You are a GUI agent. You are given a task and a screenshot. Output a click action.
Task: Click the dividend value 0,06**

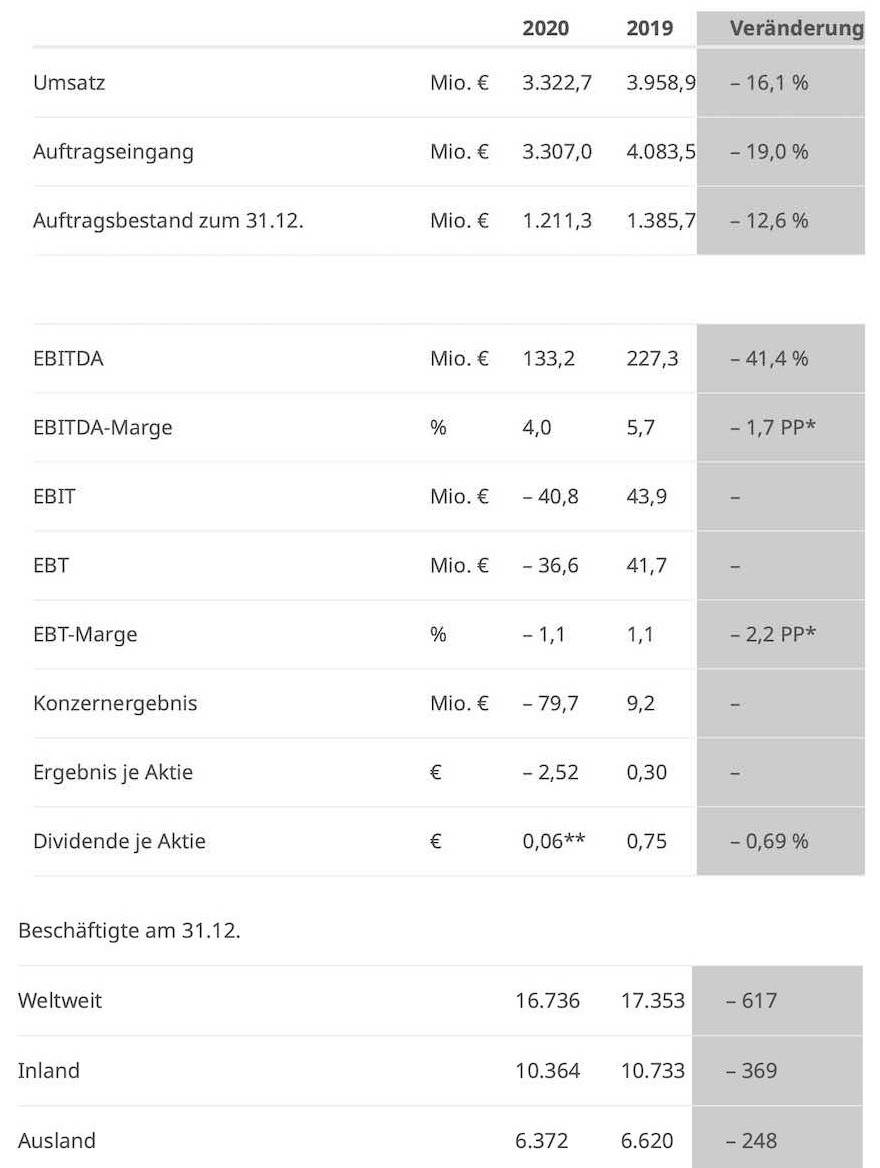click(553, 841)
